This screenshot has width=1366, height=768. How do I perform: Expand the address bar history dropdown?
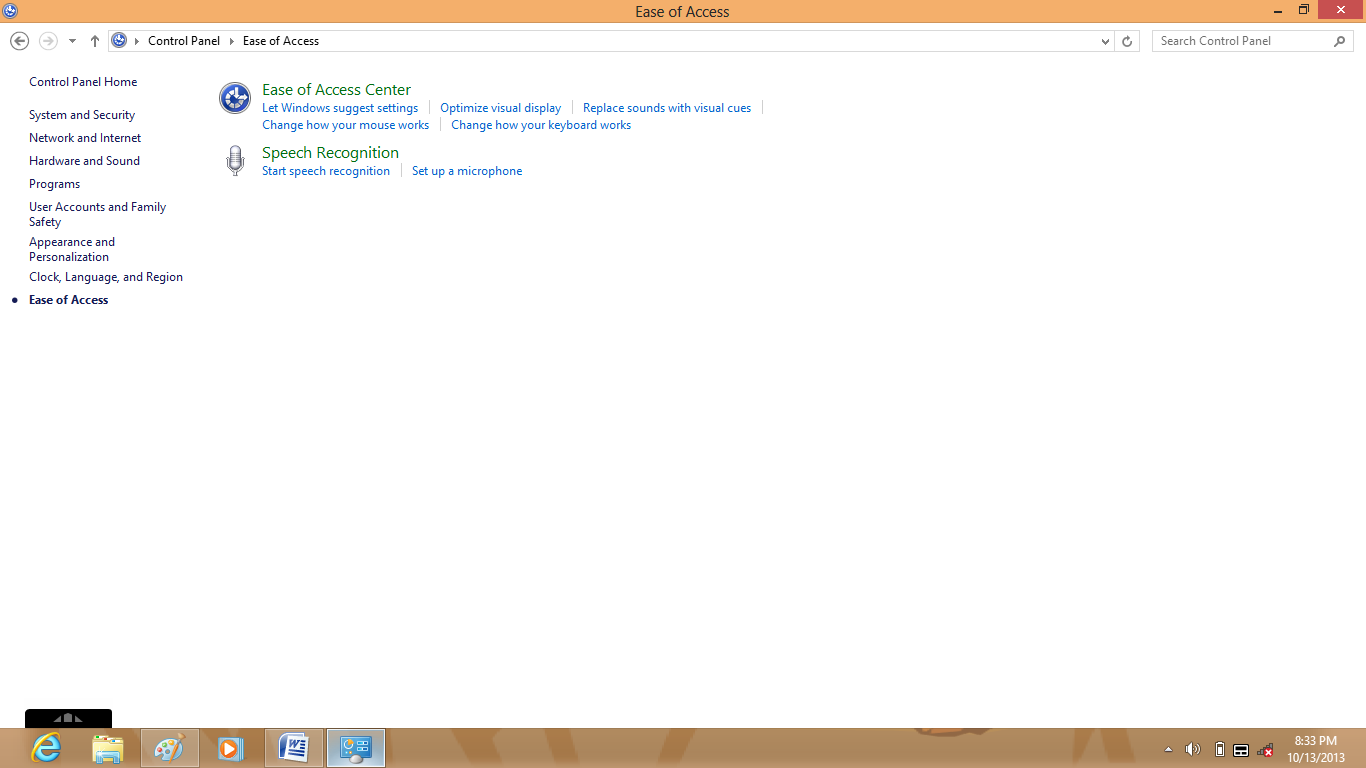click(x=1105, y=41)
